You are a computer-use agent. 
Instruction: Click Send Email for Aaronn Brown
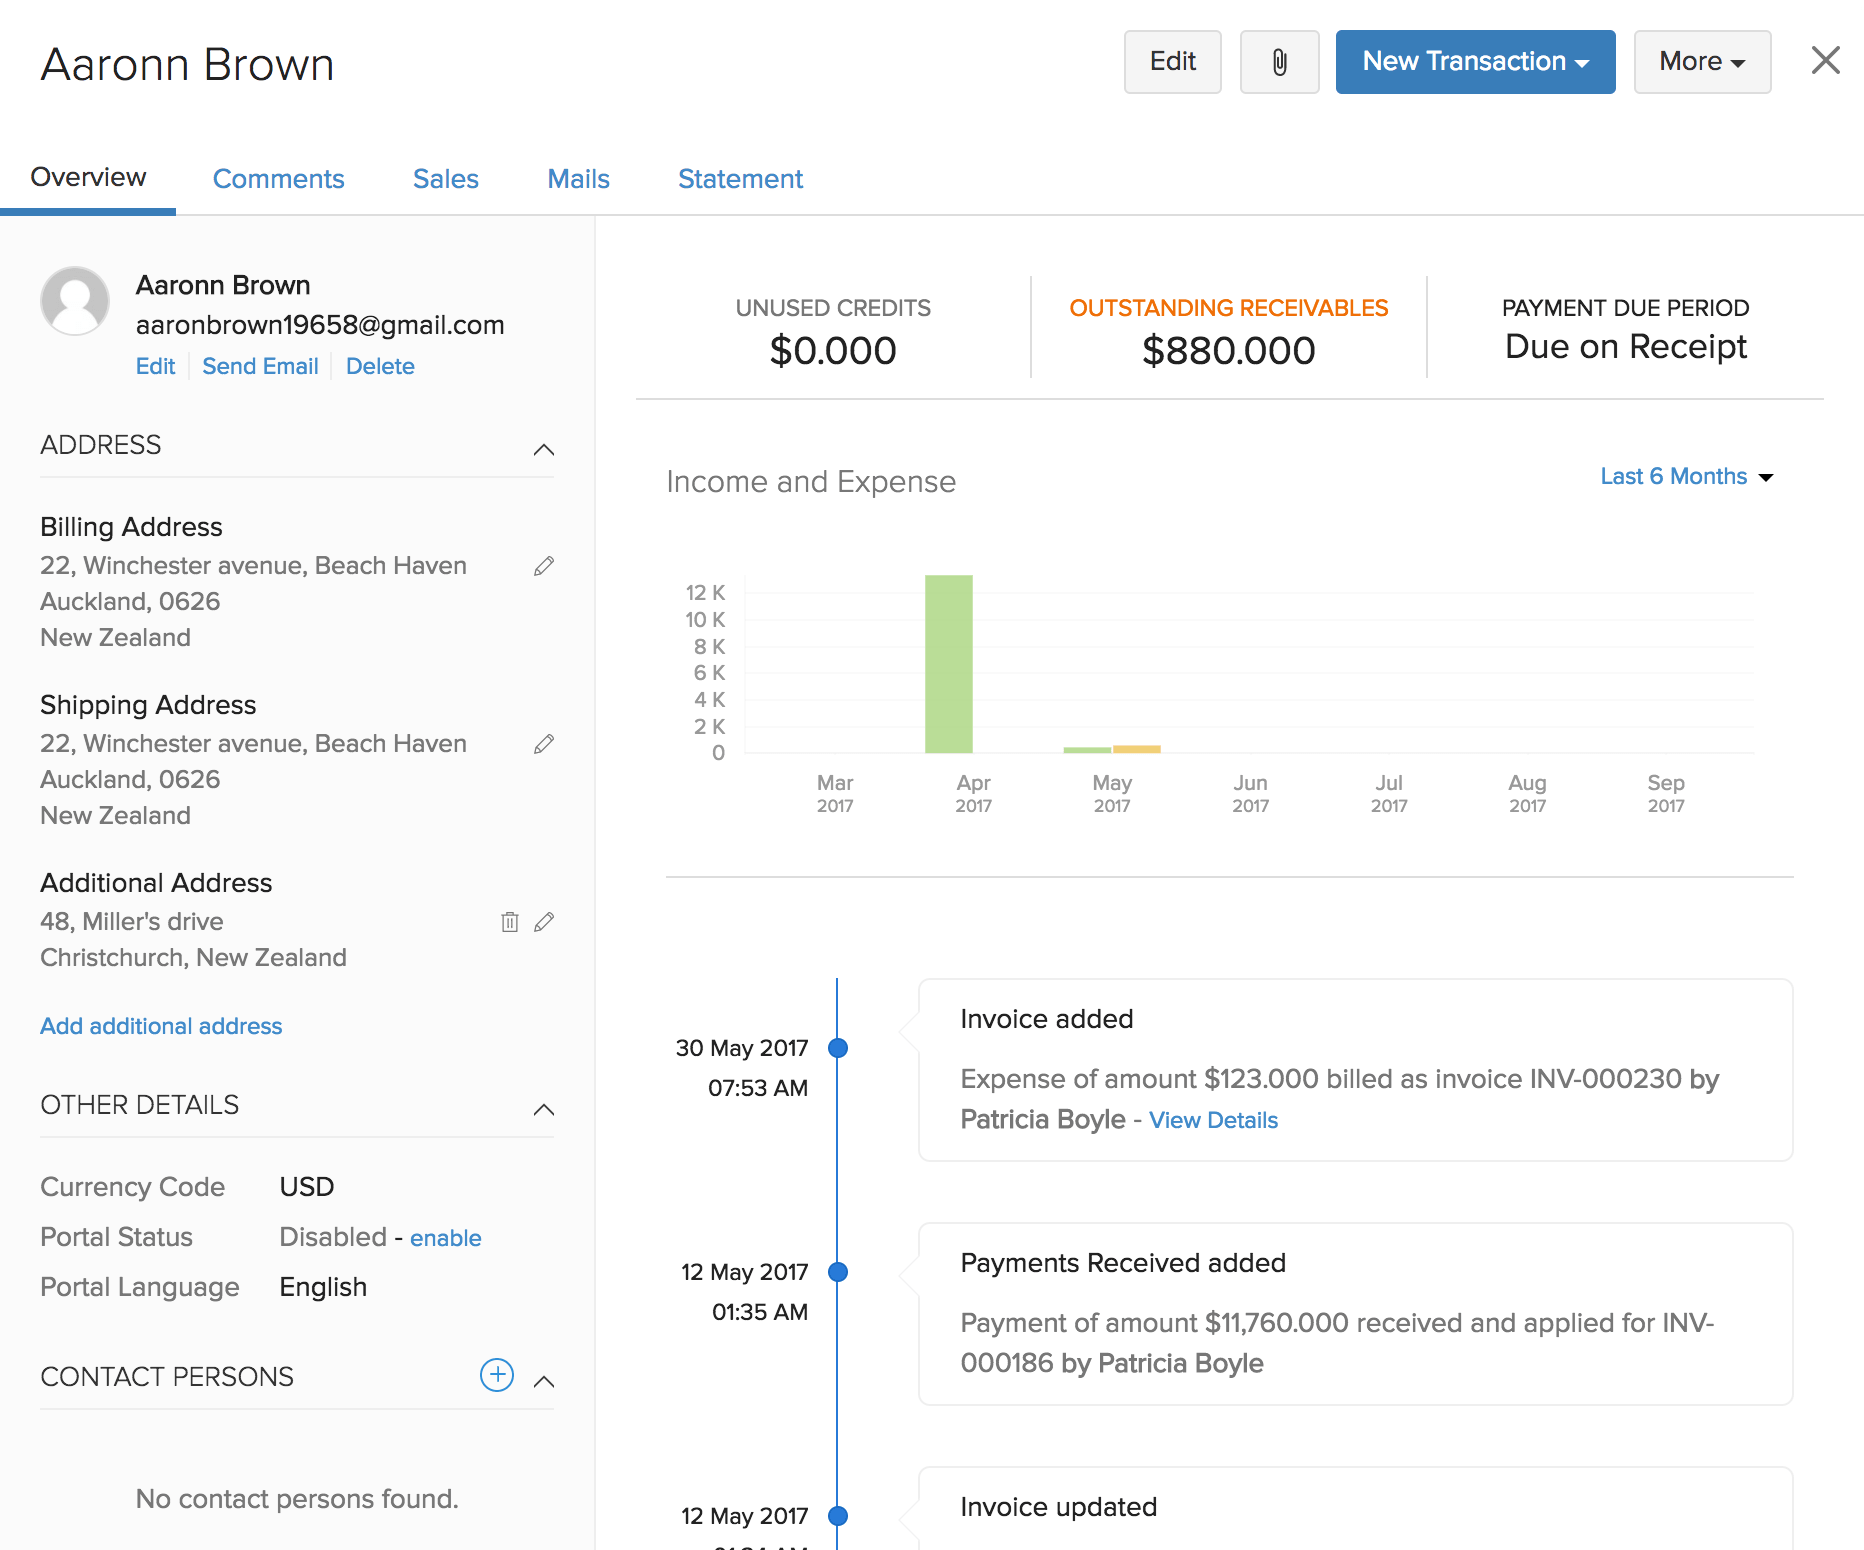pyautogui.click(x=260, y=366)
